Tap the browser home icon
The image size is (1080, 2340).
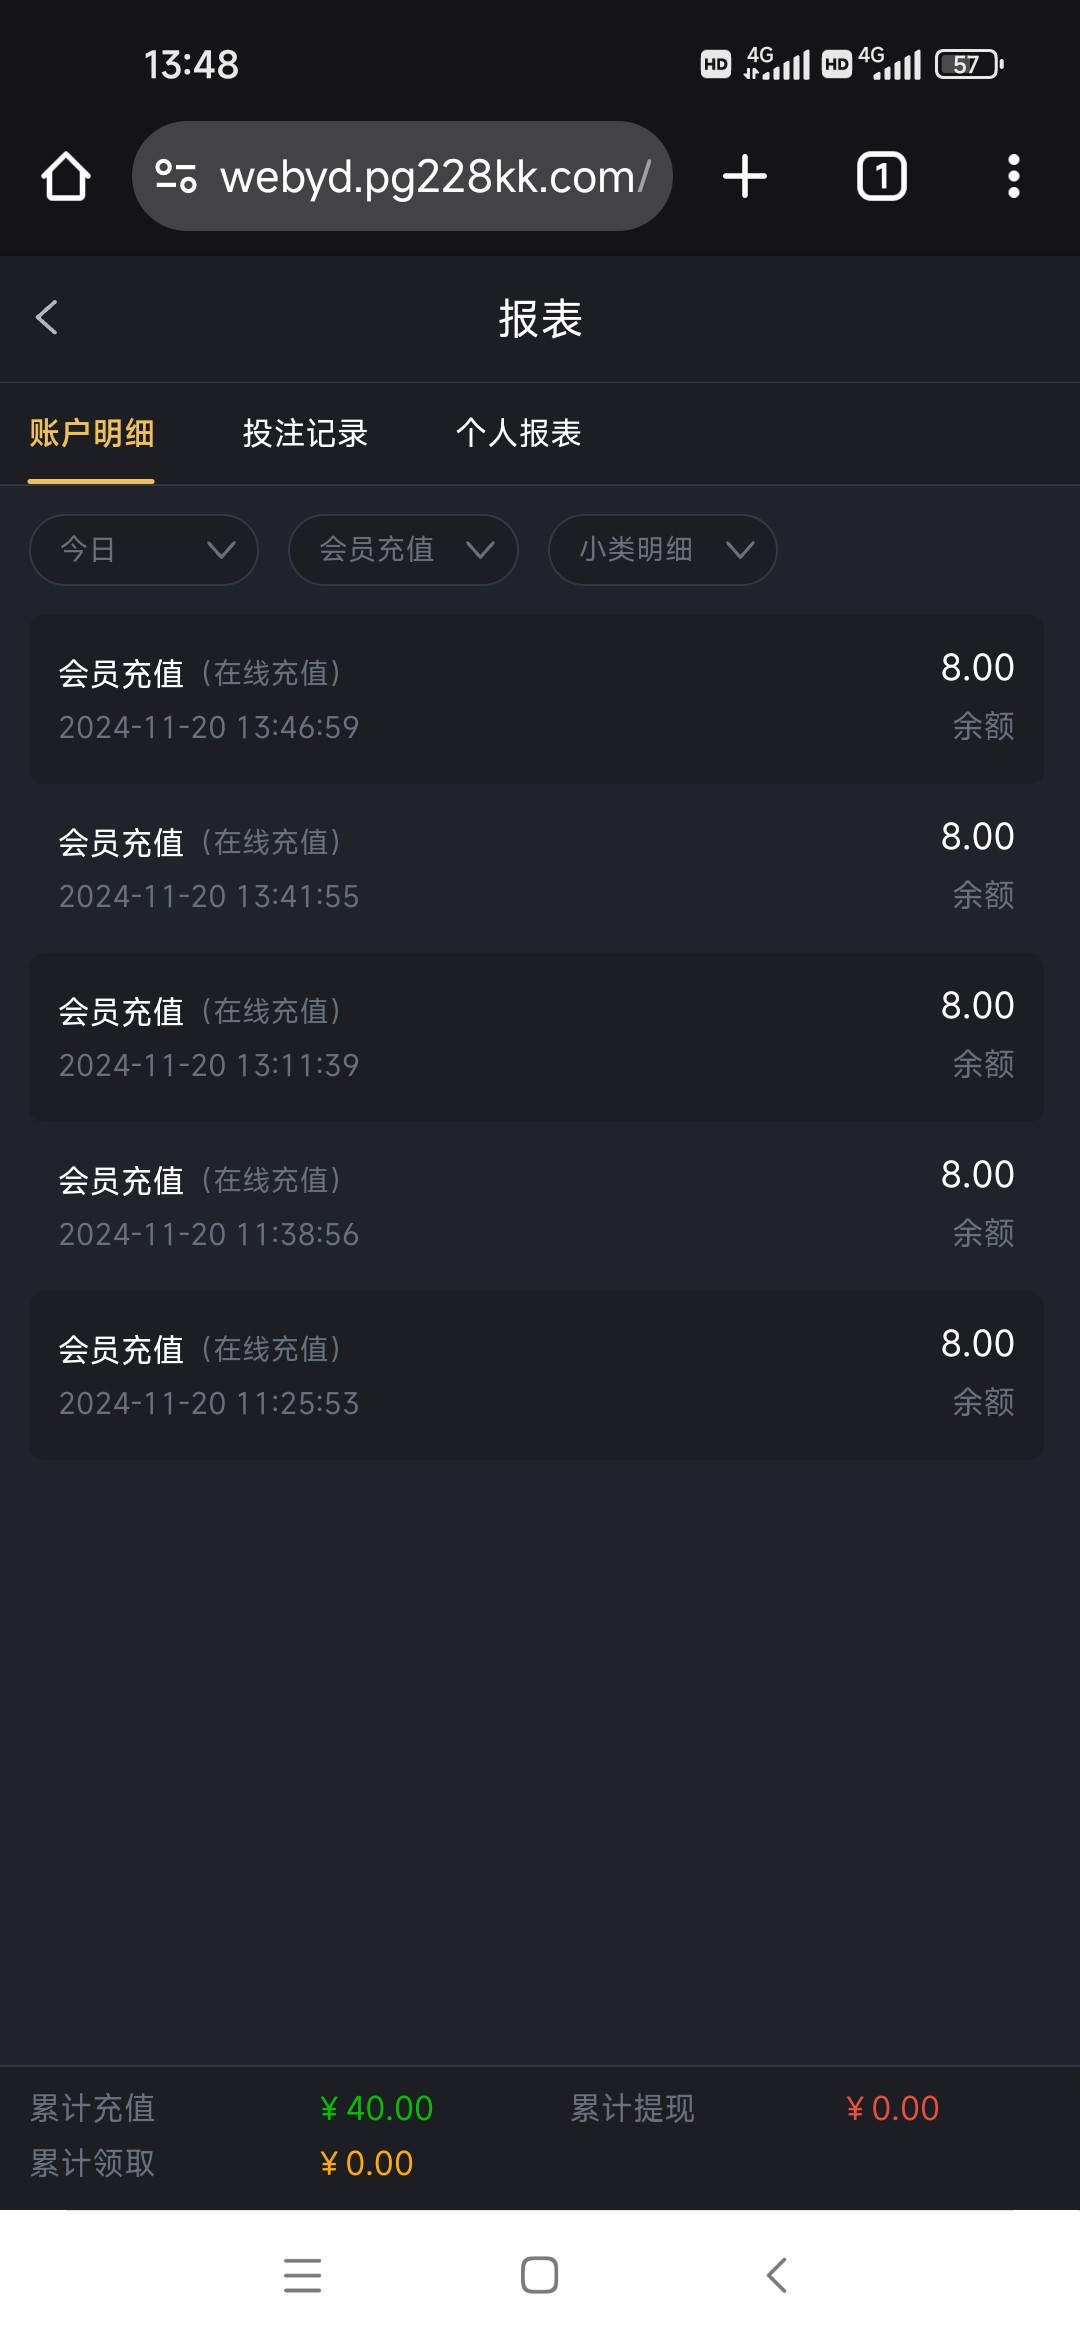(66, 177)
